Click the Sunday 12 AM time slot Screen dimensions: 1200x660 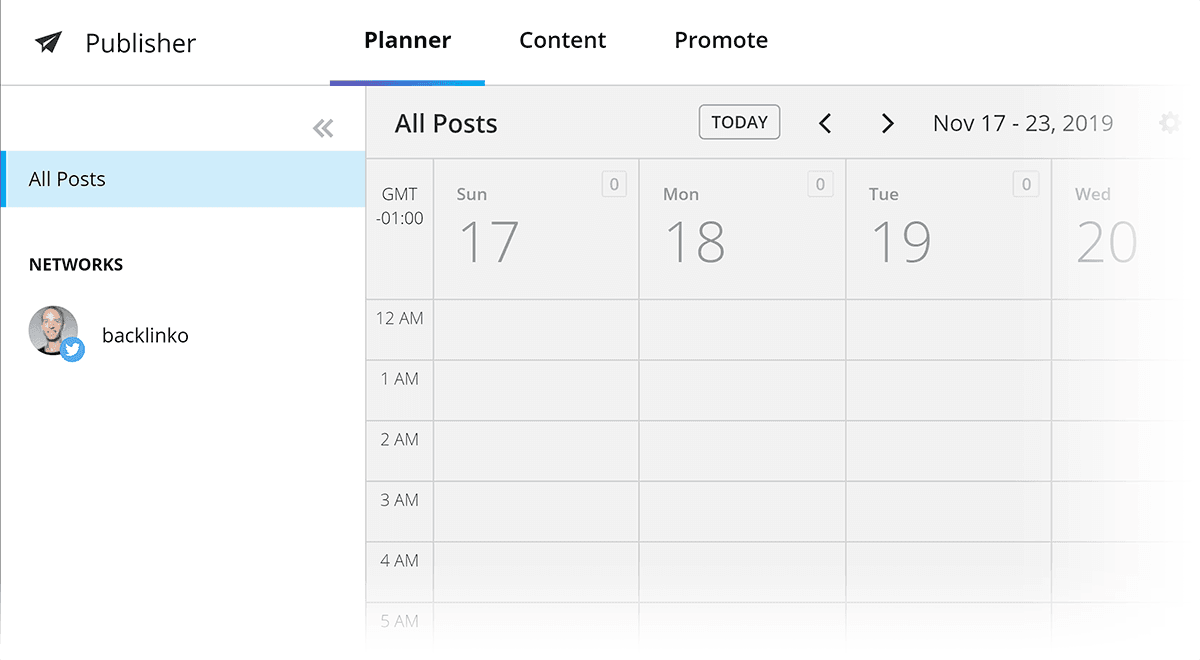[x=536, y=330]
